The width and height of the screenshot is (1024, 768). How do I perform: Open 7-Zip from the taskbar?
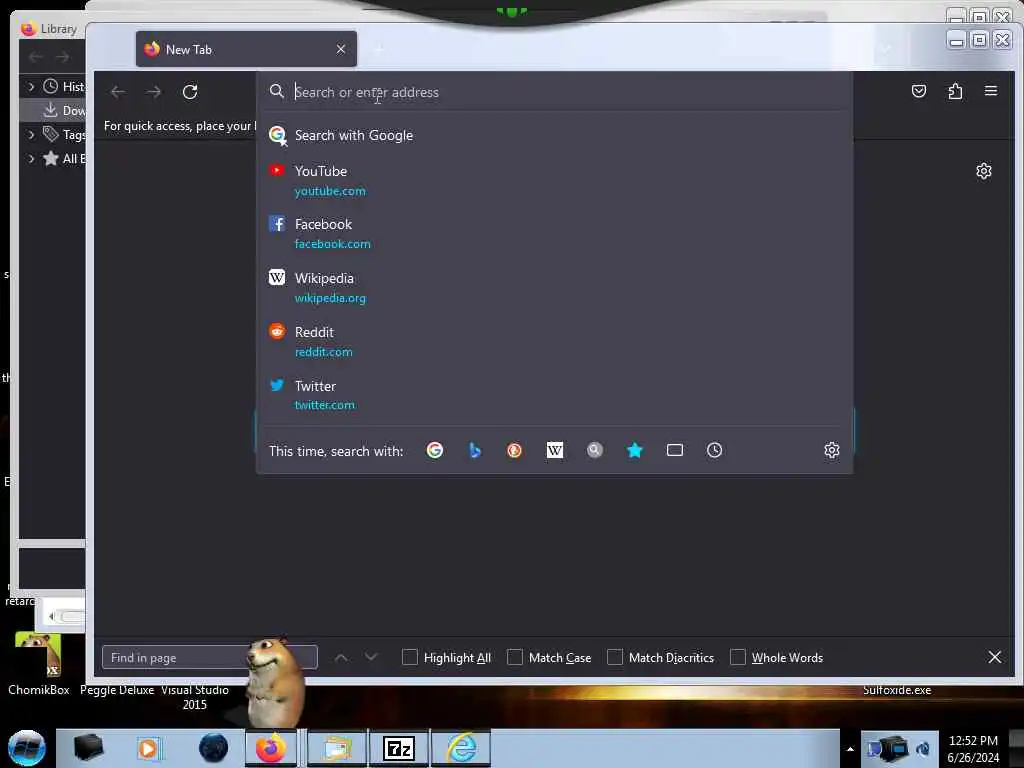click(x=399, y=748)
